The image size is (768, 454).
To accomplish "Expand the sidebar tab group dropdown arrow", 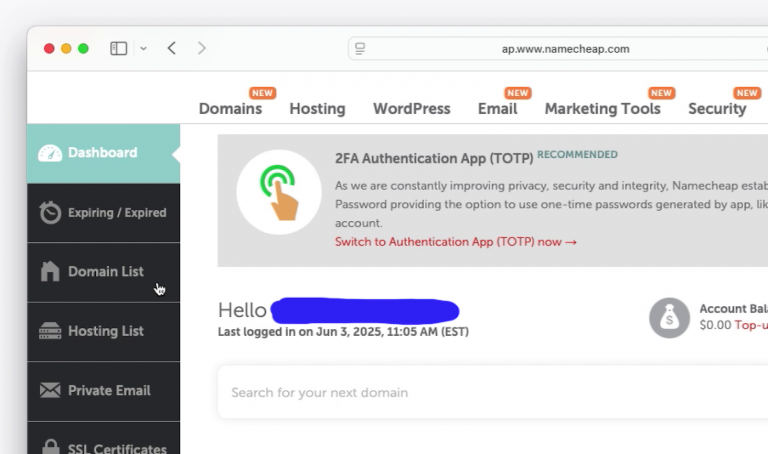I will [144, 48].
